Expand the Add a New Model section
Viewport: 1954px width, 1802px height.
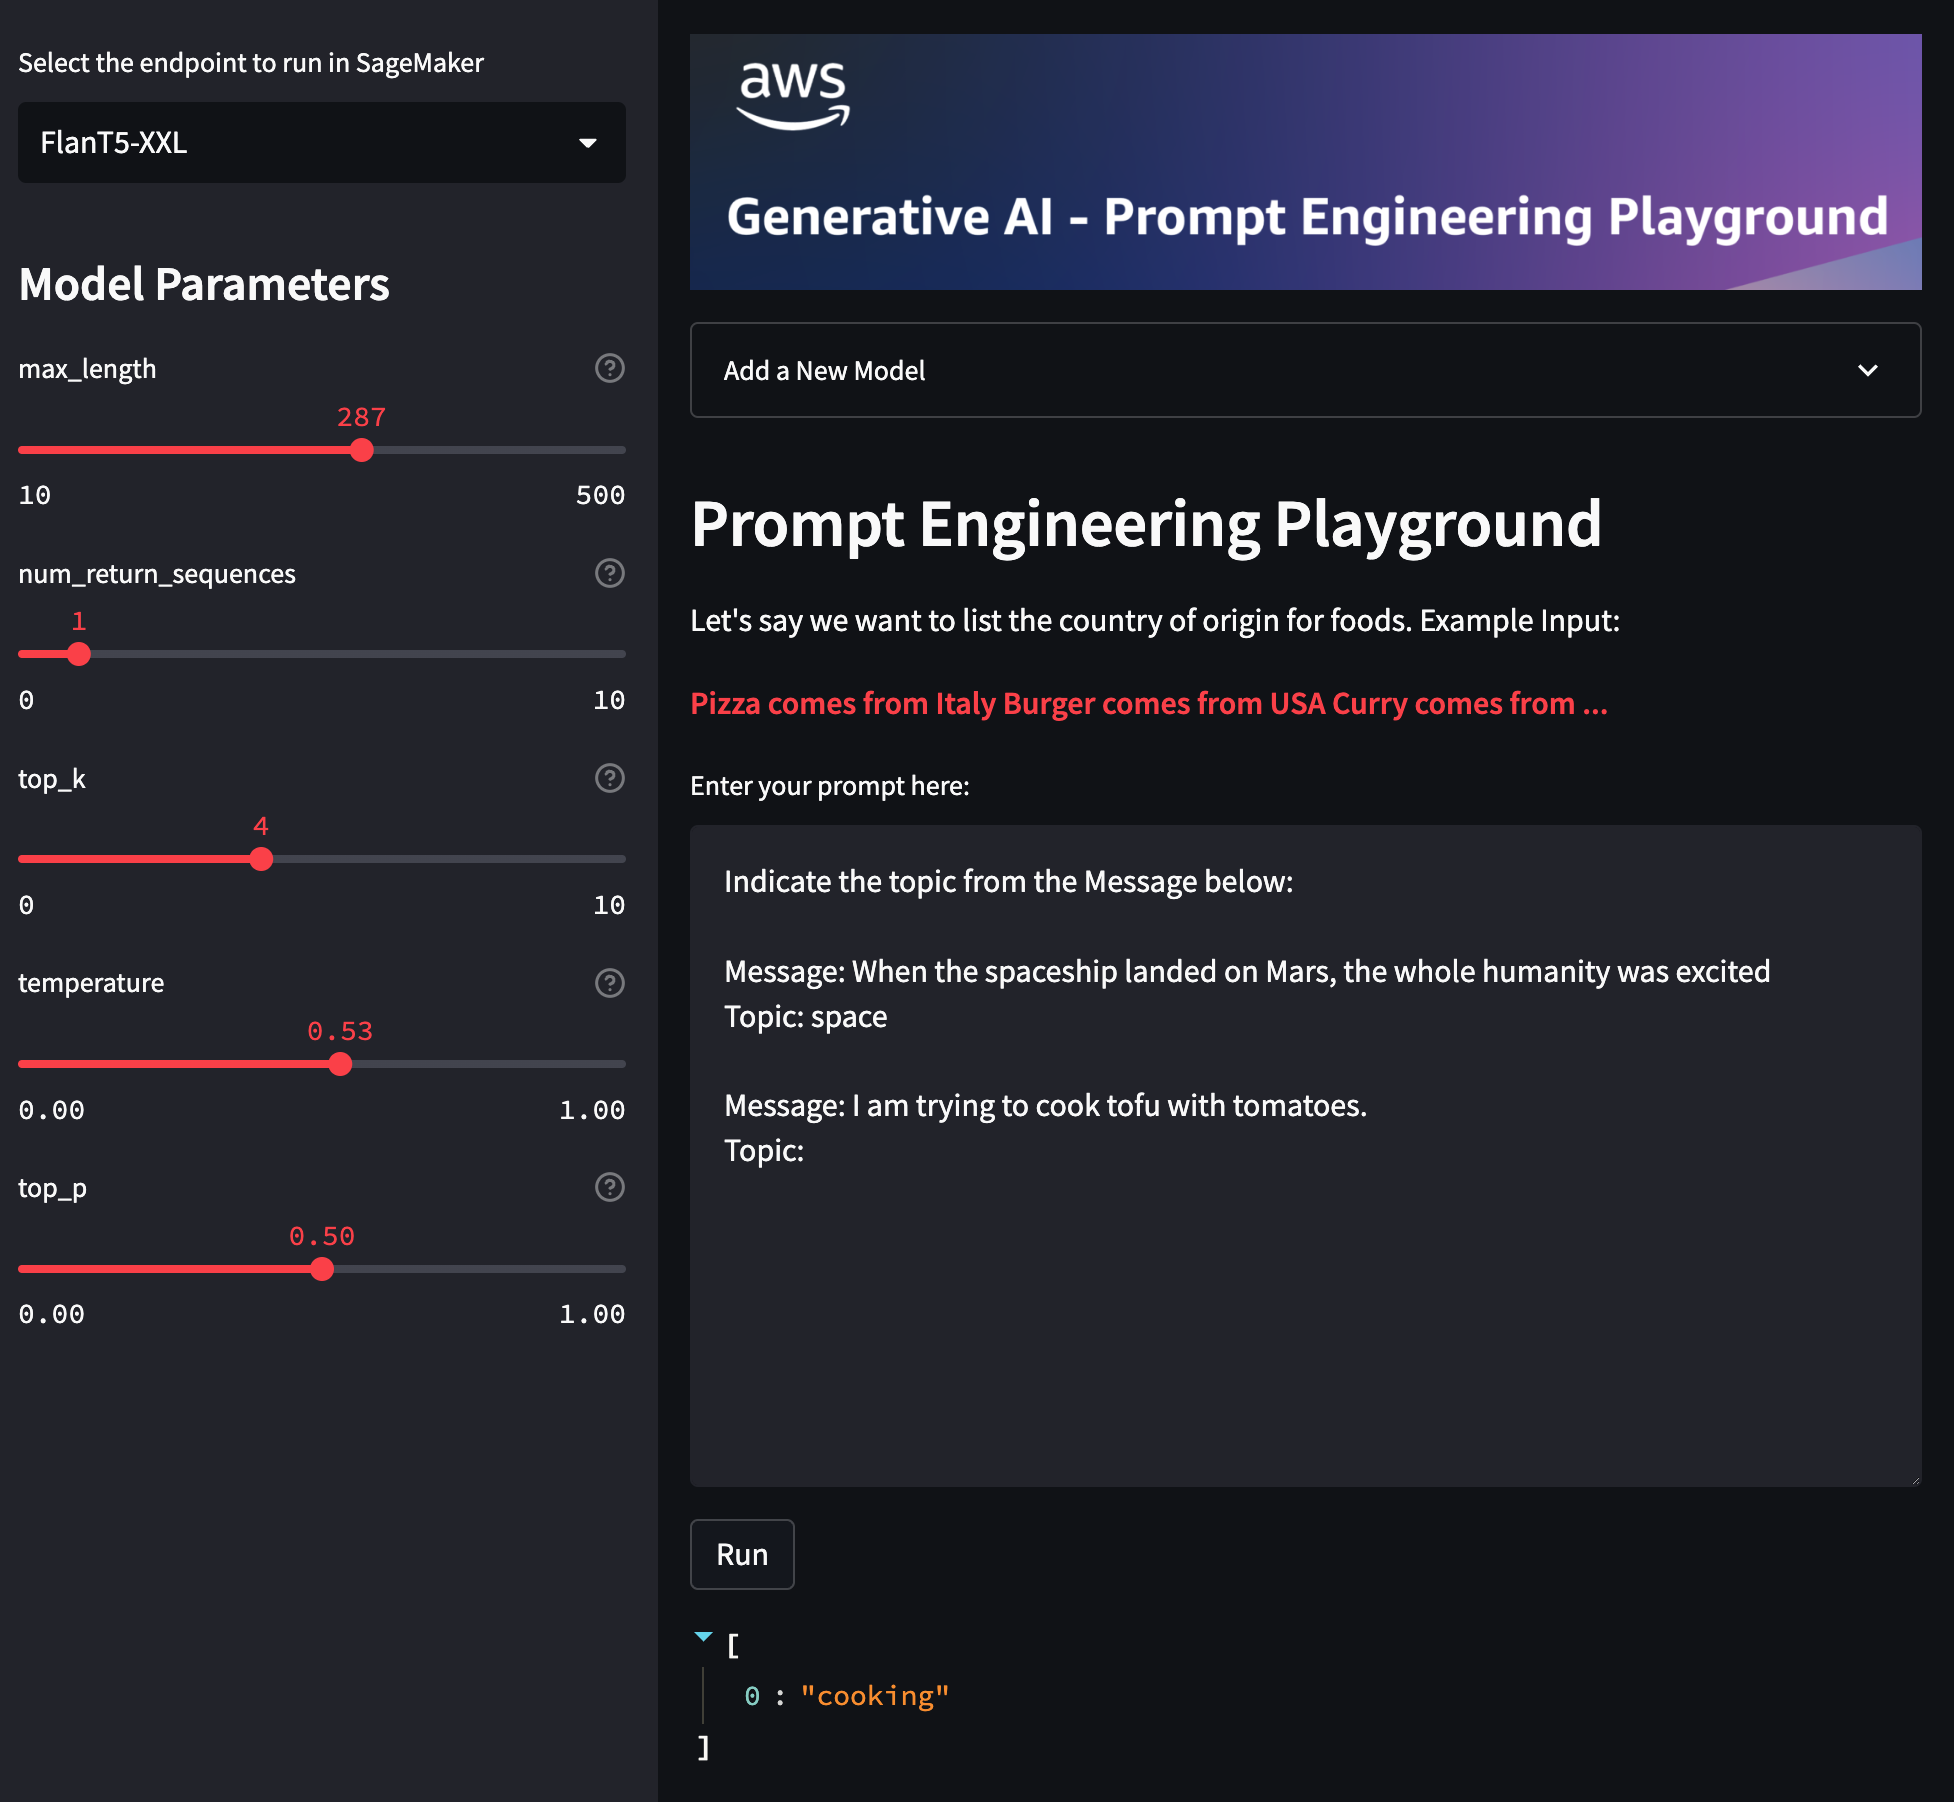tap(1305, 370)
